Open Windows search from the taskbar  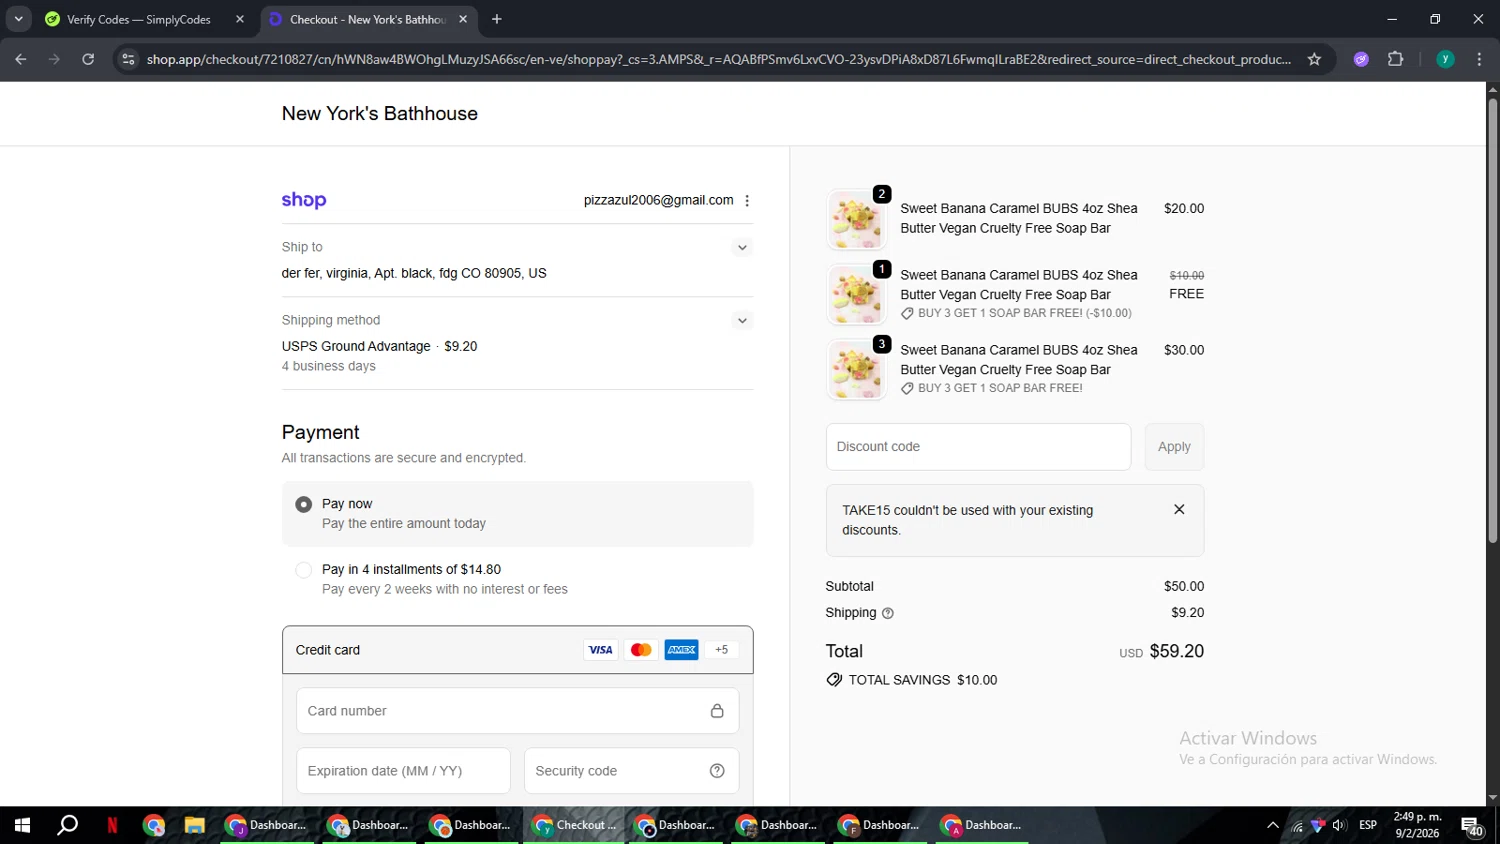[67, 825]
